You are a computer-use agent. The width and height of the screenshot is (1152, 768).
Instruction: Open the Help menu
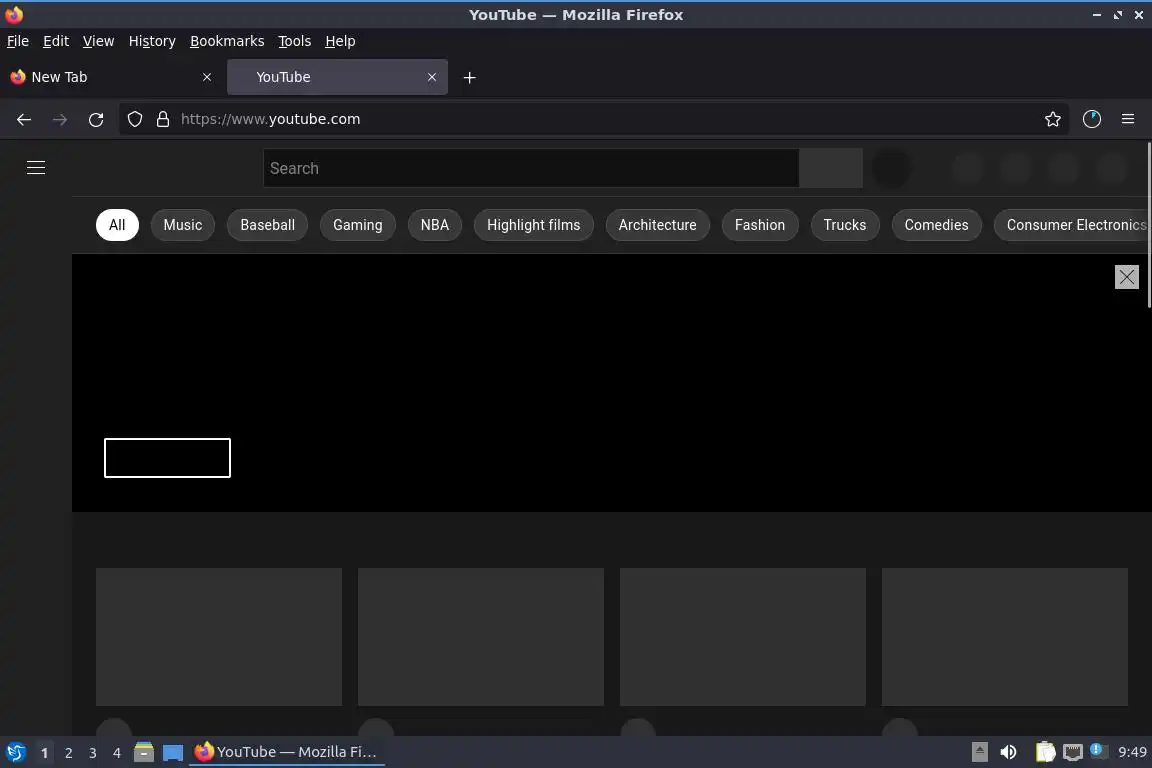point(340,41)
